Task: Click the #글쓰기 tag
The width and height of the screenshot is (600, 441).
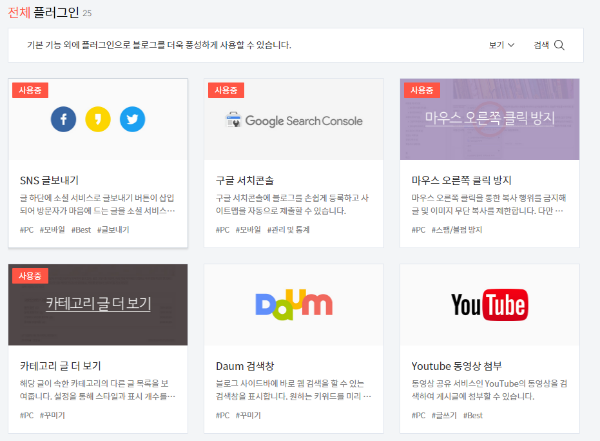Action: pyautogui.click(x=444, y=415)
